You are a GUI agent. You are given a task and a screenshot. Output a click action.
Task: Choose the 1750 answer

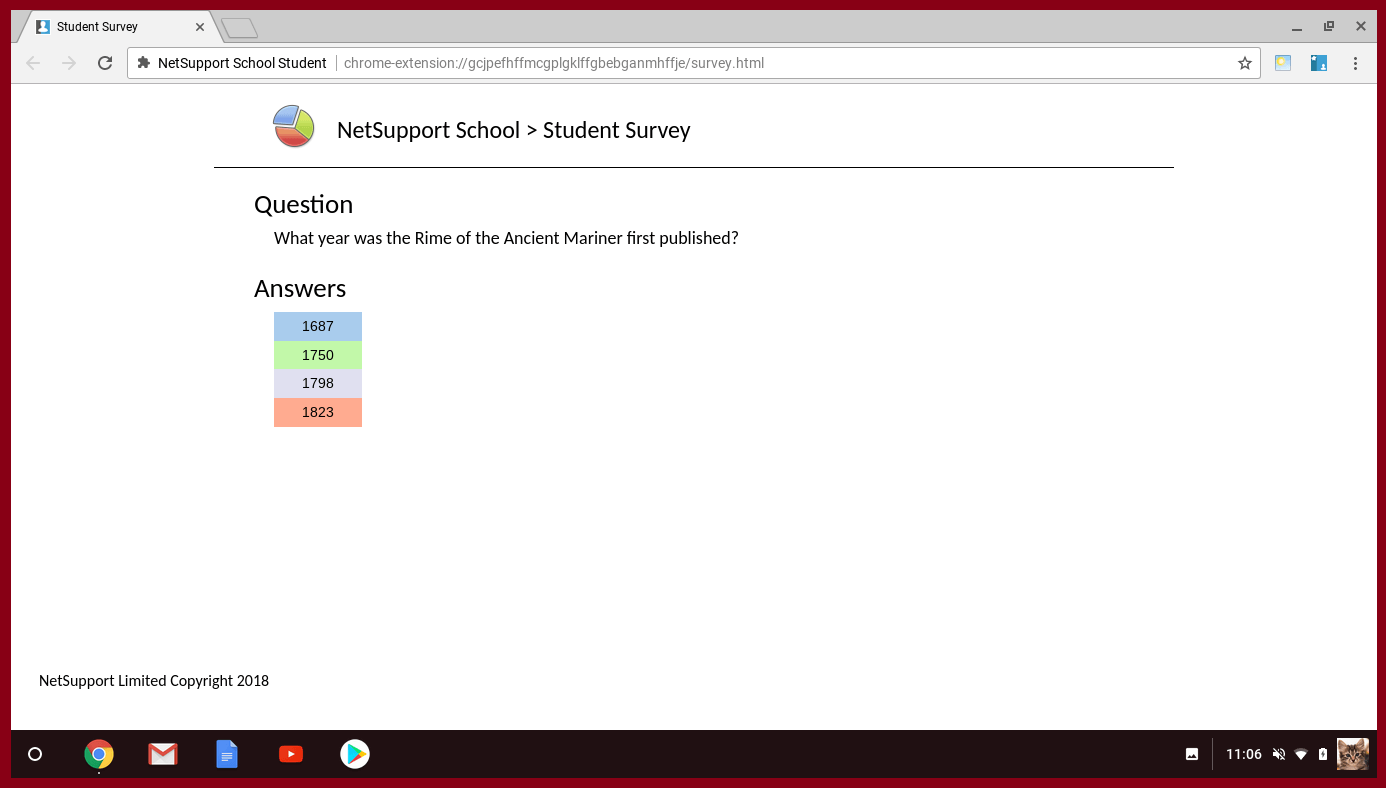click(x=317, y=355)
